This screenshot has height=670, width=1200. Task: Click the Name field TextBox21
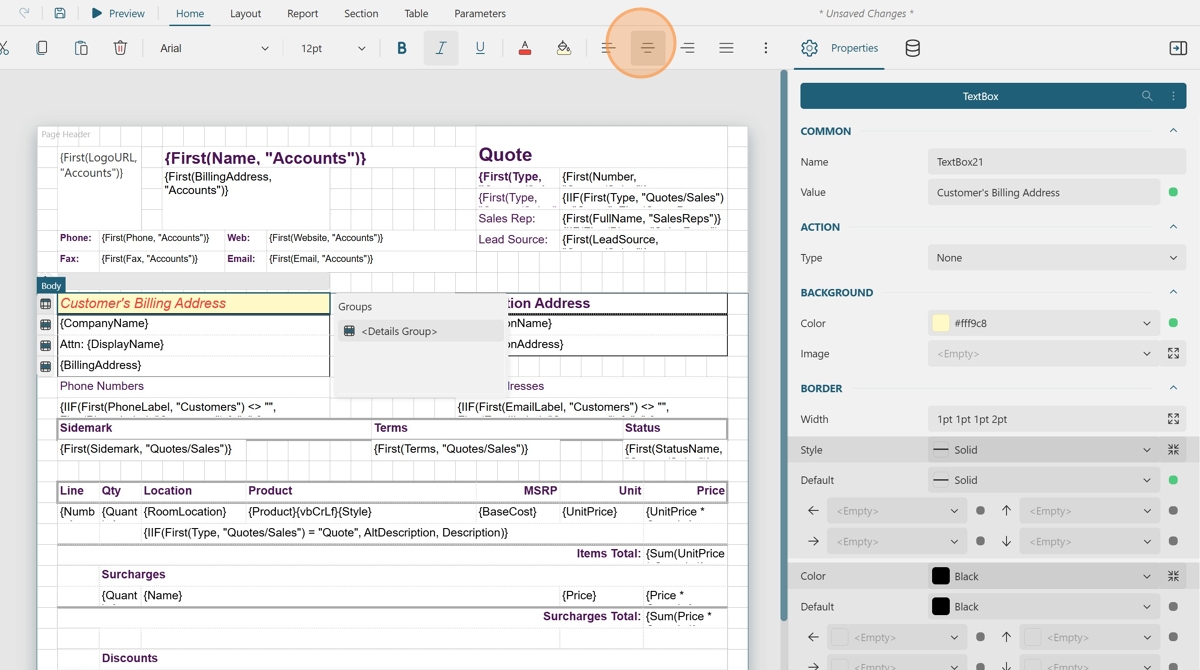(1057, 162)
